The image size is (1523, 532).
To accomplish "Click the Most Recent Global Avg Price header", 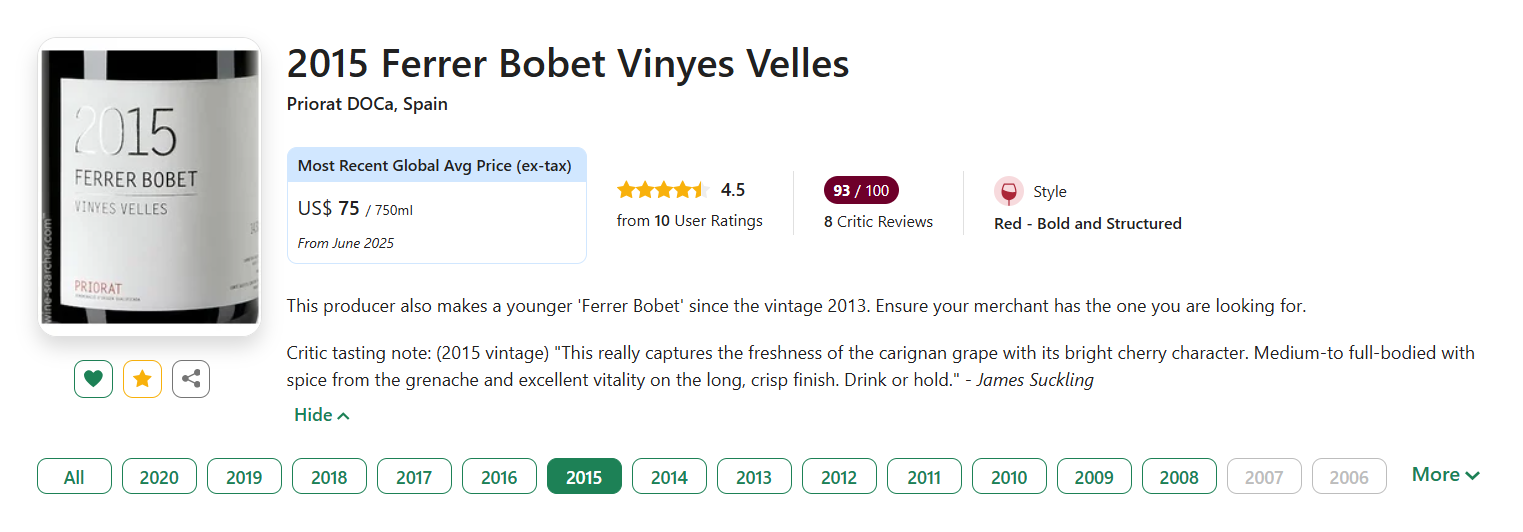I will (436, 165).
